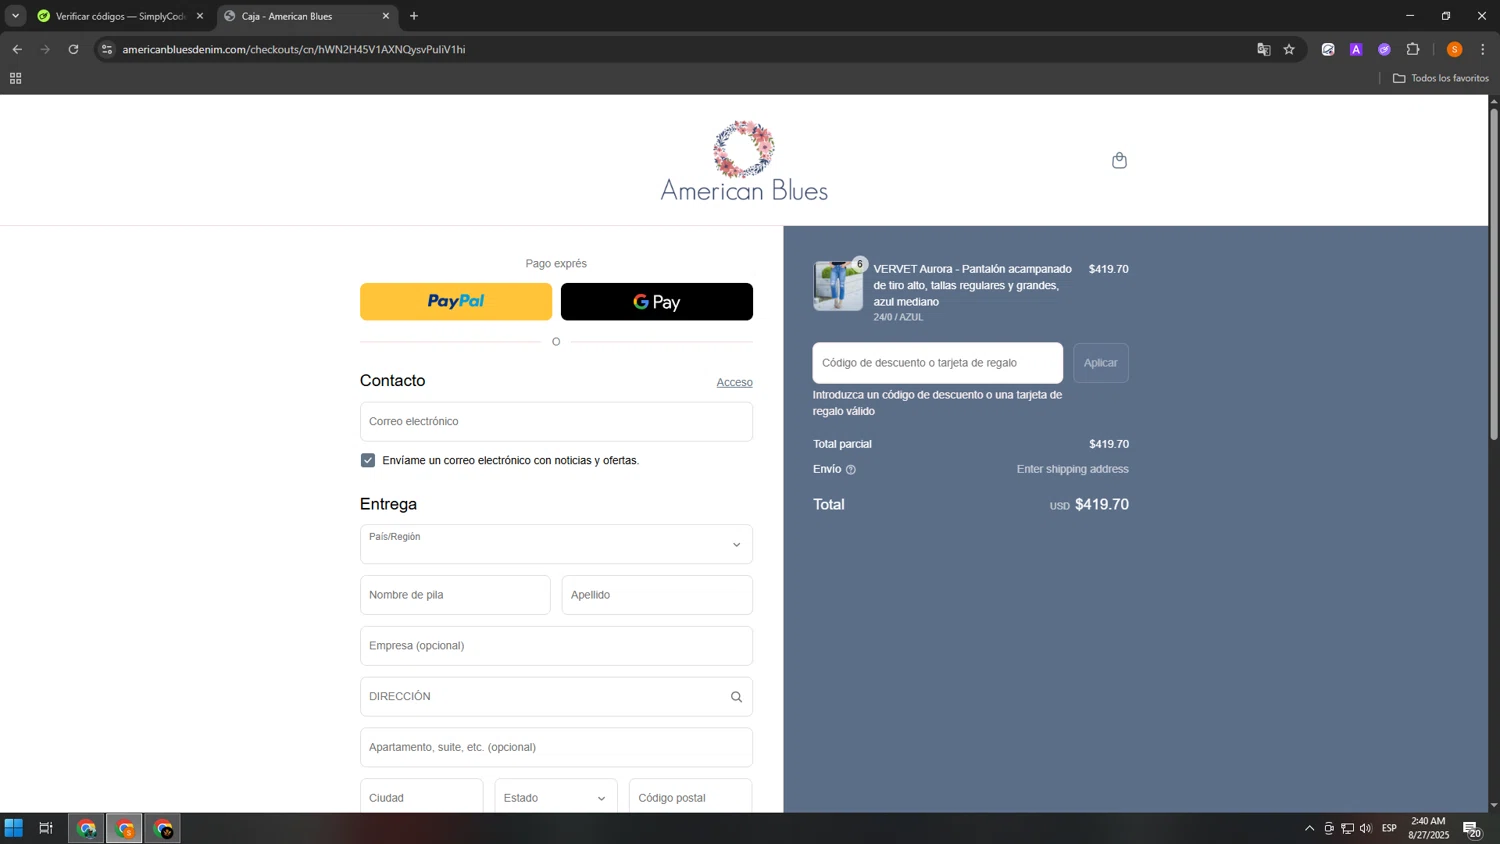Viewport: 1500px width, 844px height.
Task: Open the País/Región dropdown
Action: pos(556,544)
